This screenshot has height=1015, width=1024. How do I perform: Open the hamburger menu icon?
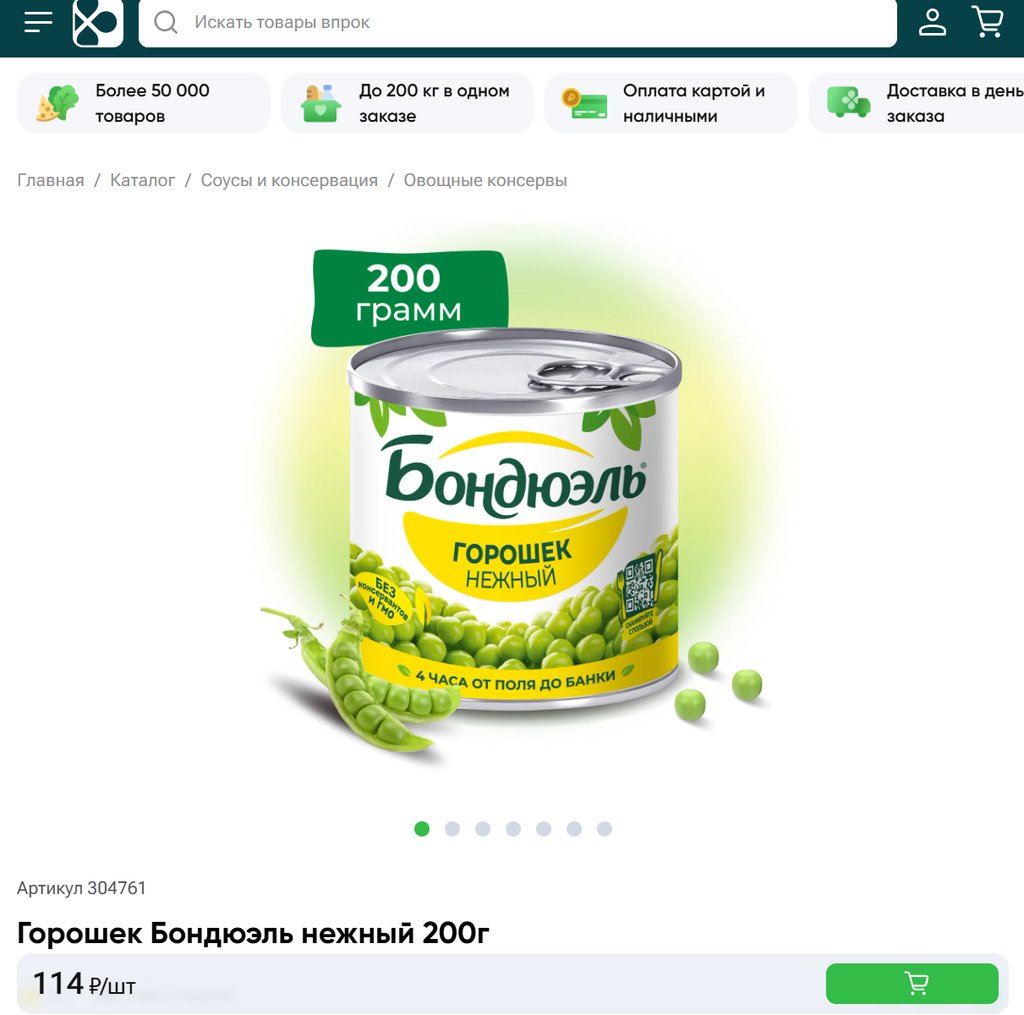[38, 22]
